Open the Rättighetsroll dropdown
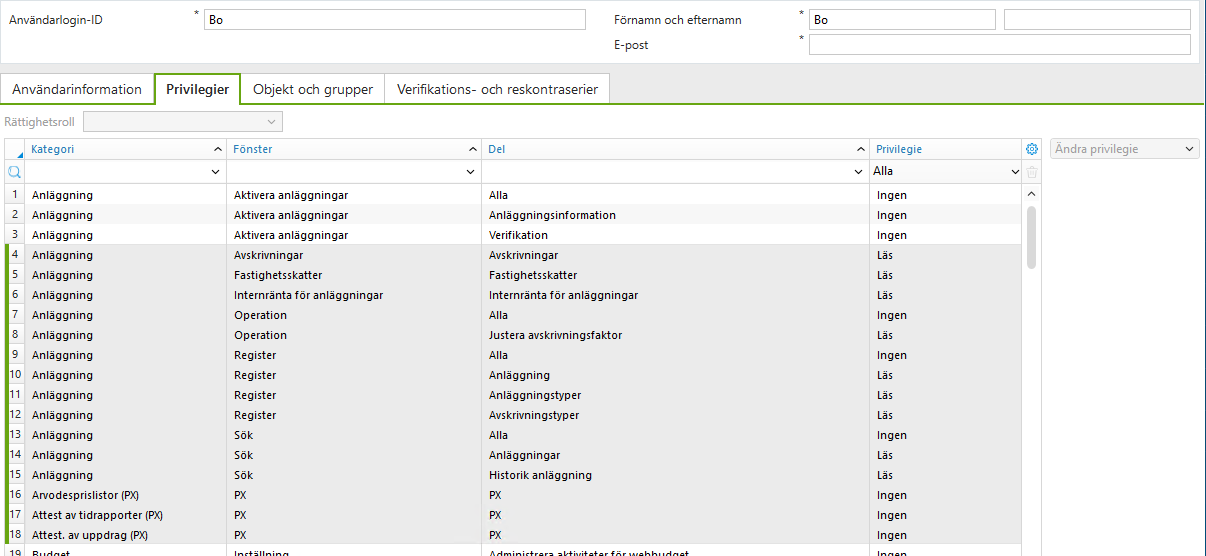The image size is (1206, 556). 183,122
